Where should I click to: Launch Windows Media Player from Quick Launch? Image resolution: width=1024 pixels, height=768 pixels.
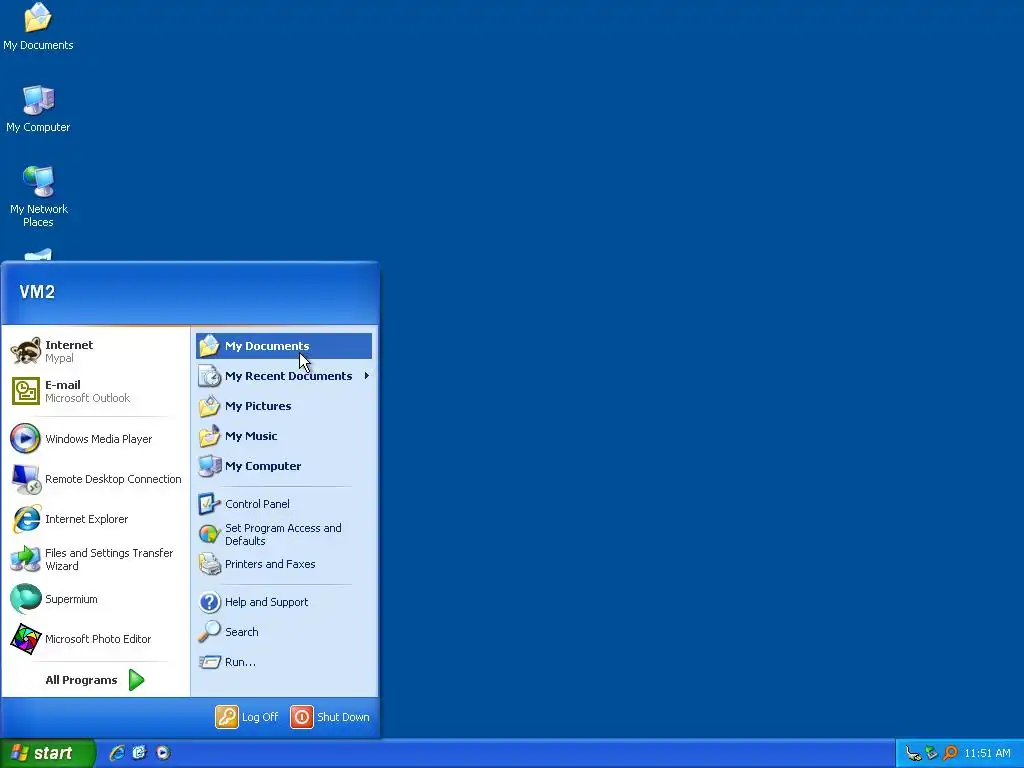tap(163, 753)
